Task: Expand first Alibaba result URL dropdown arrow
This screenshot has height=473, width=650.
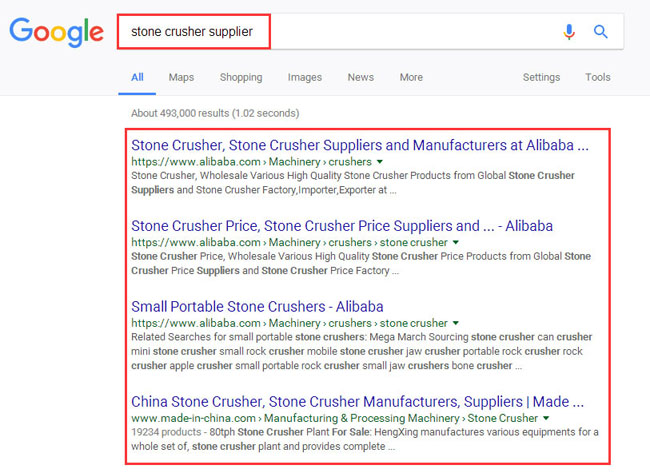Action: tap(381, 161)
